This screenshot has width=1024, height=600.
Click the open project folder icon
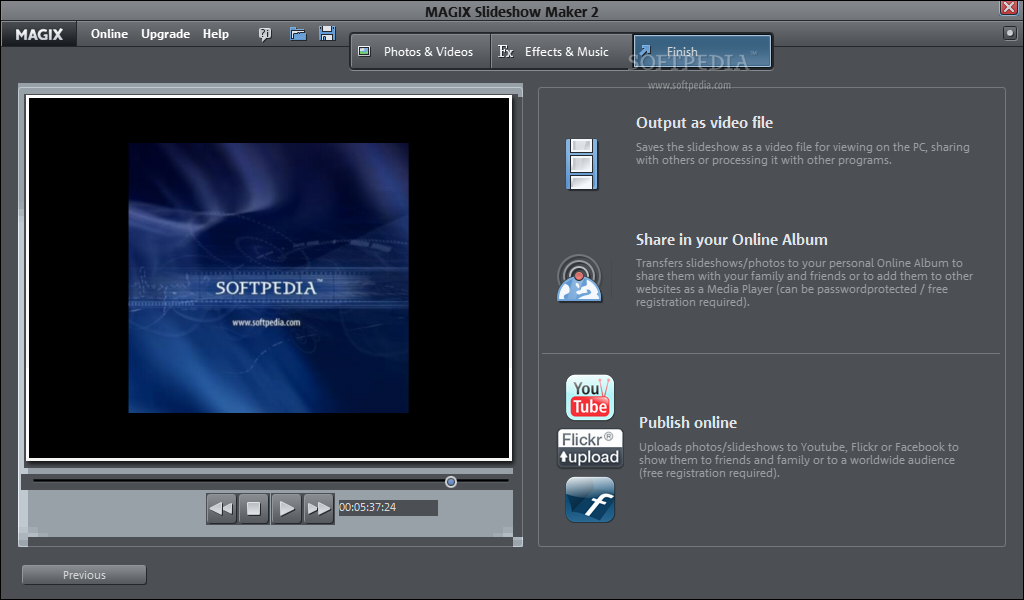coord(298,34)
